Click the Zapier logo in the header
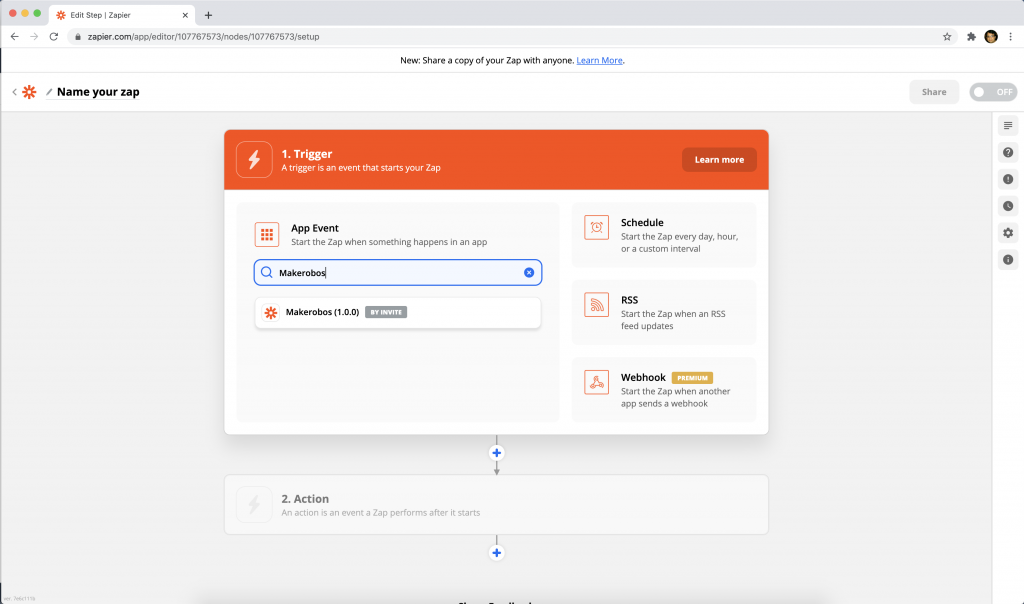The width and height of the screenshot is (1024, 604). 29,92
